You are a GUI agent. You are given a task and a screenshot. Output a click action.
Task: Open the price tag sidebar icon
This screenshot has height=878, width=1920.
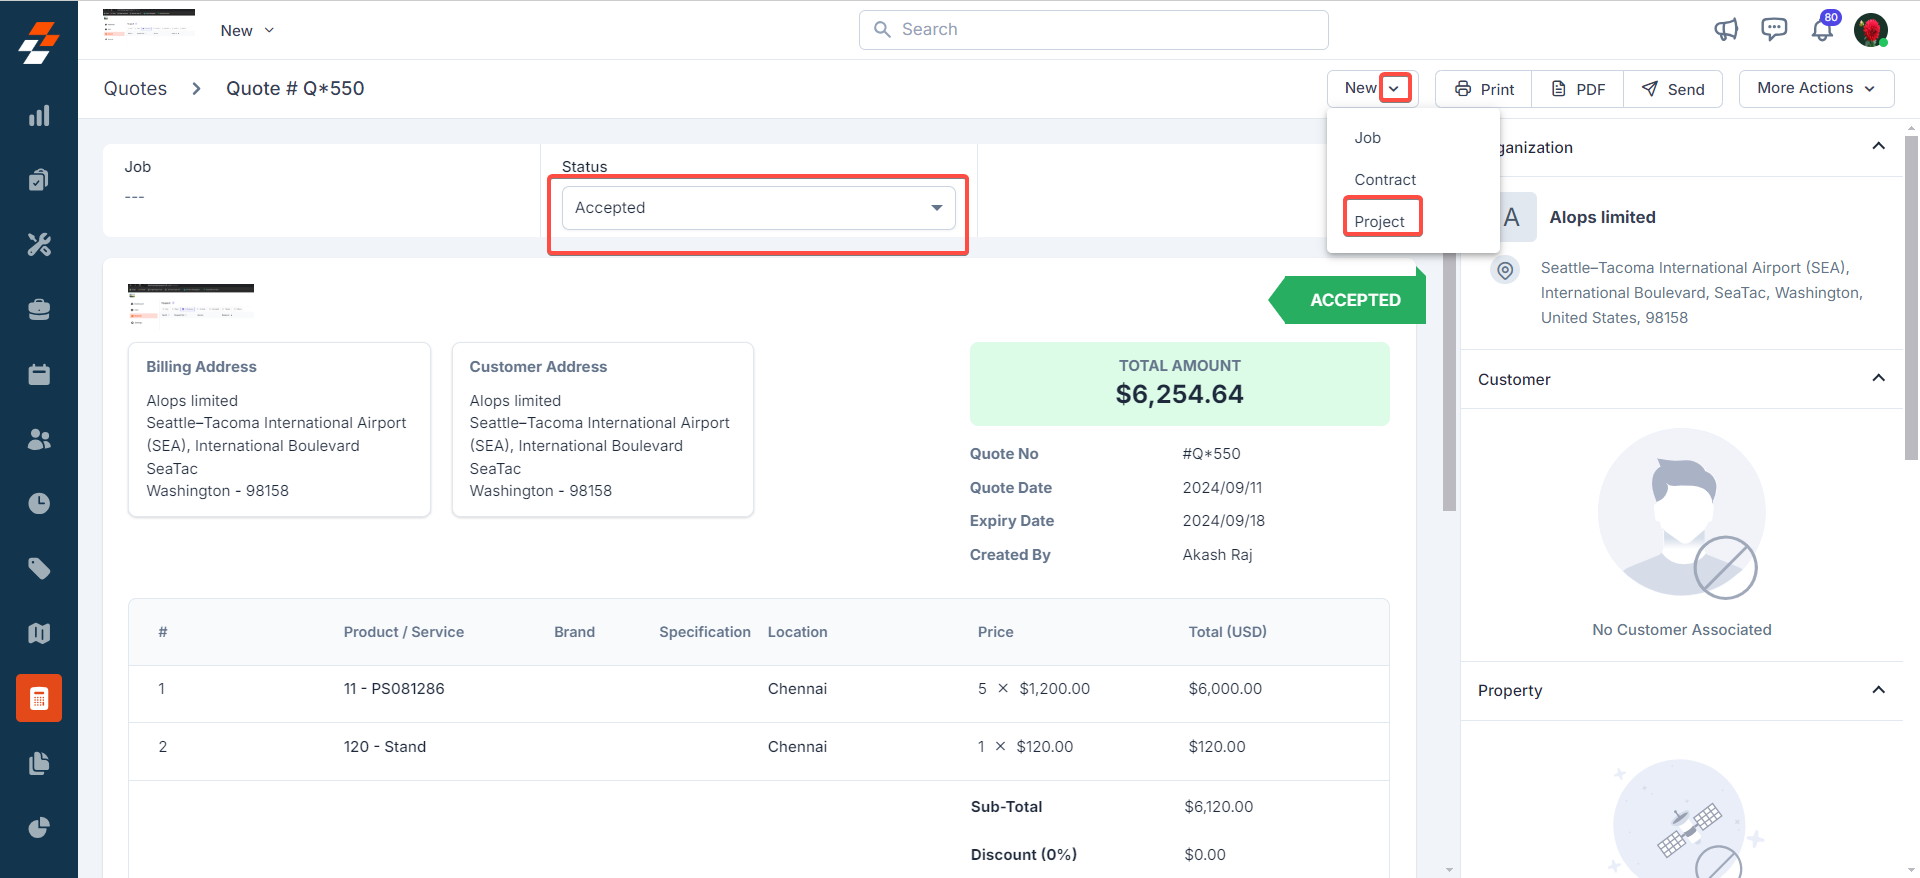39,568
